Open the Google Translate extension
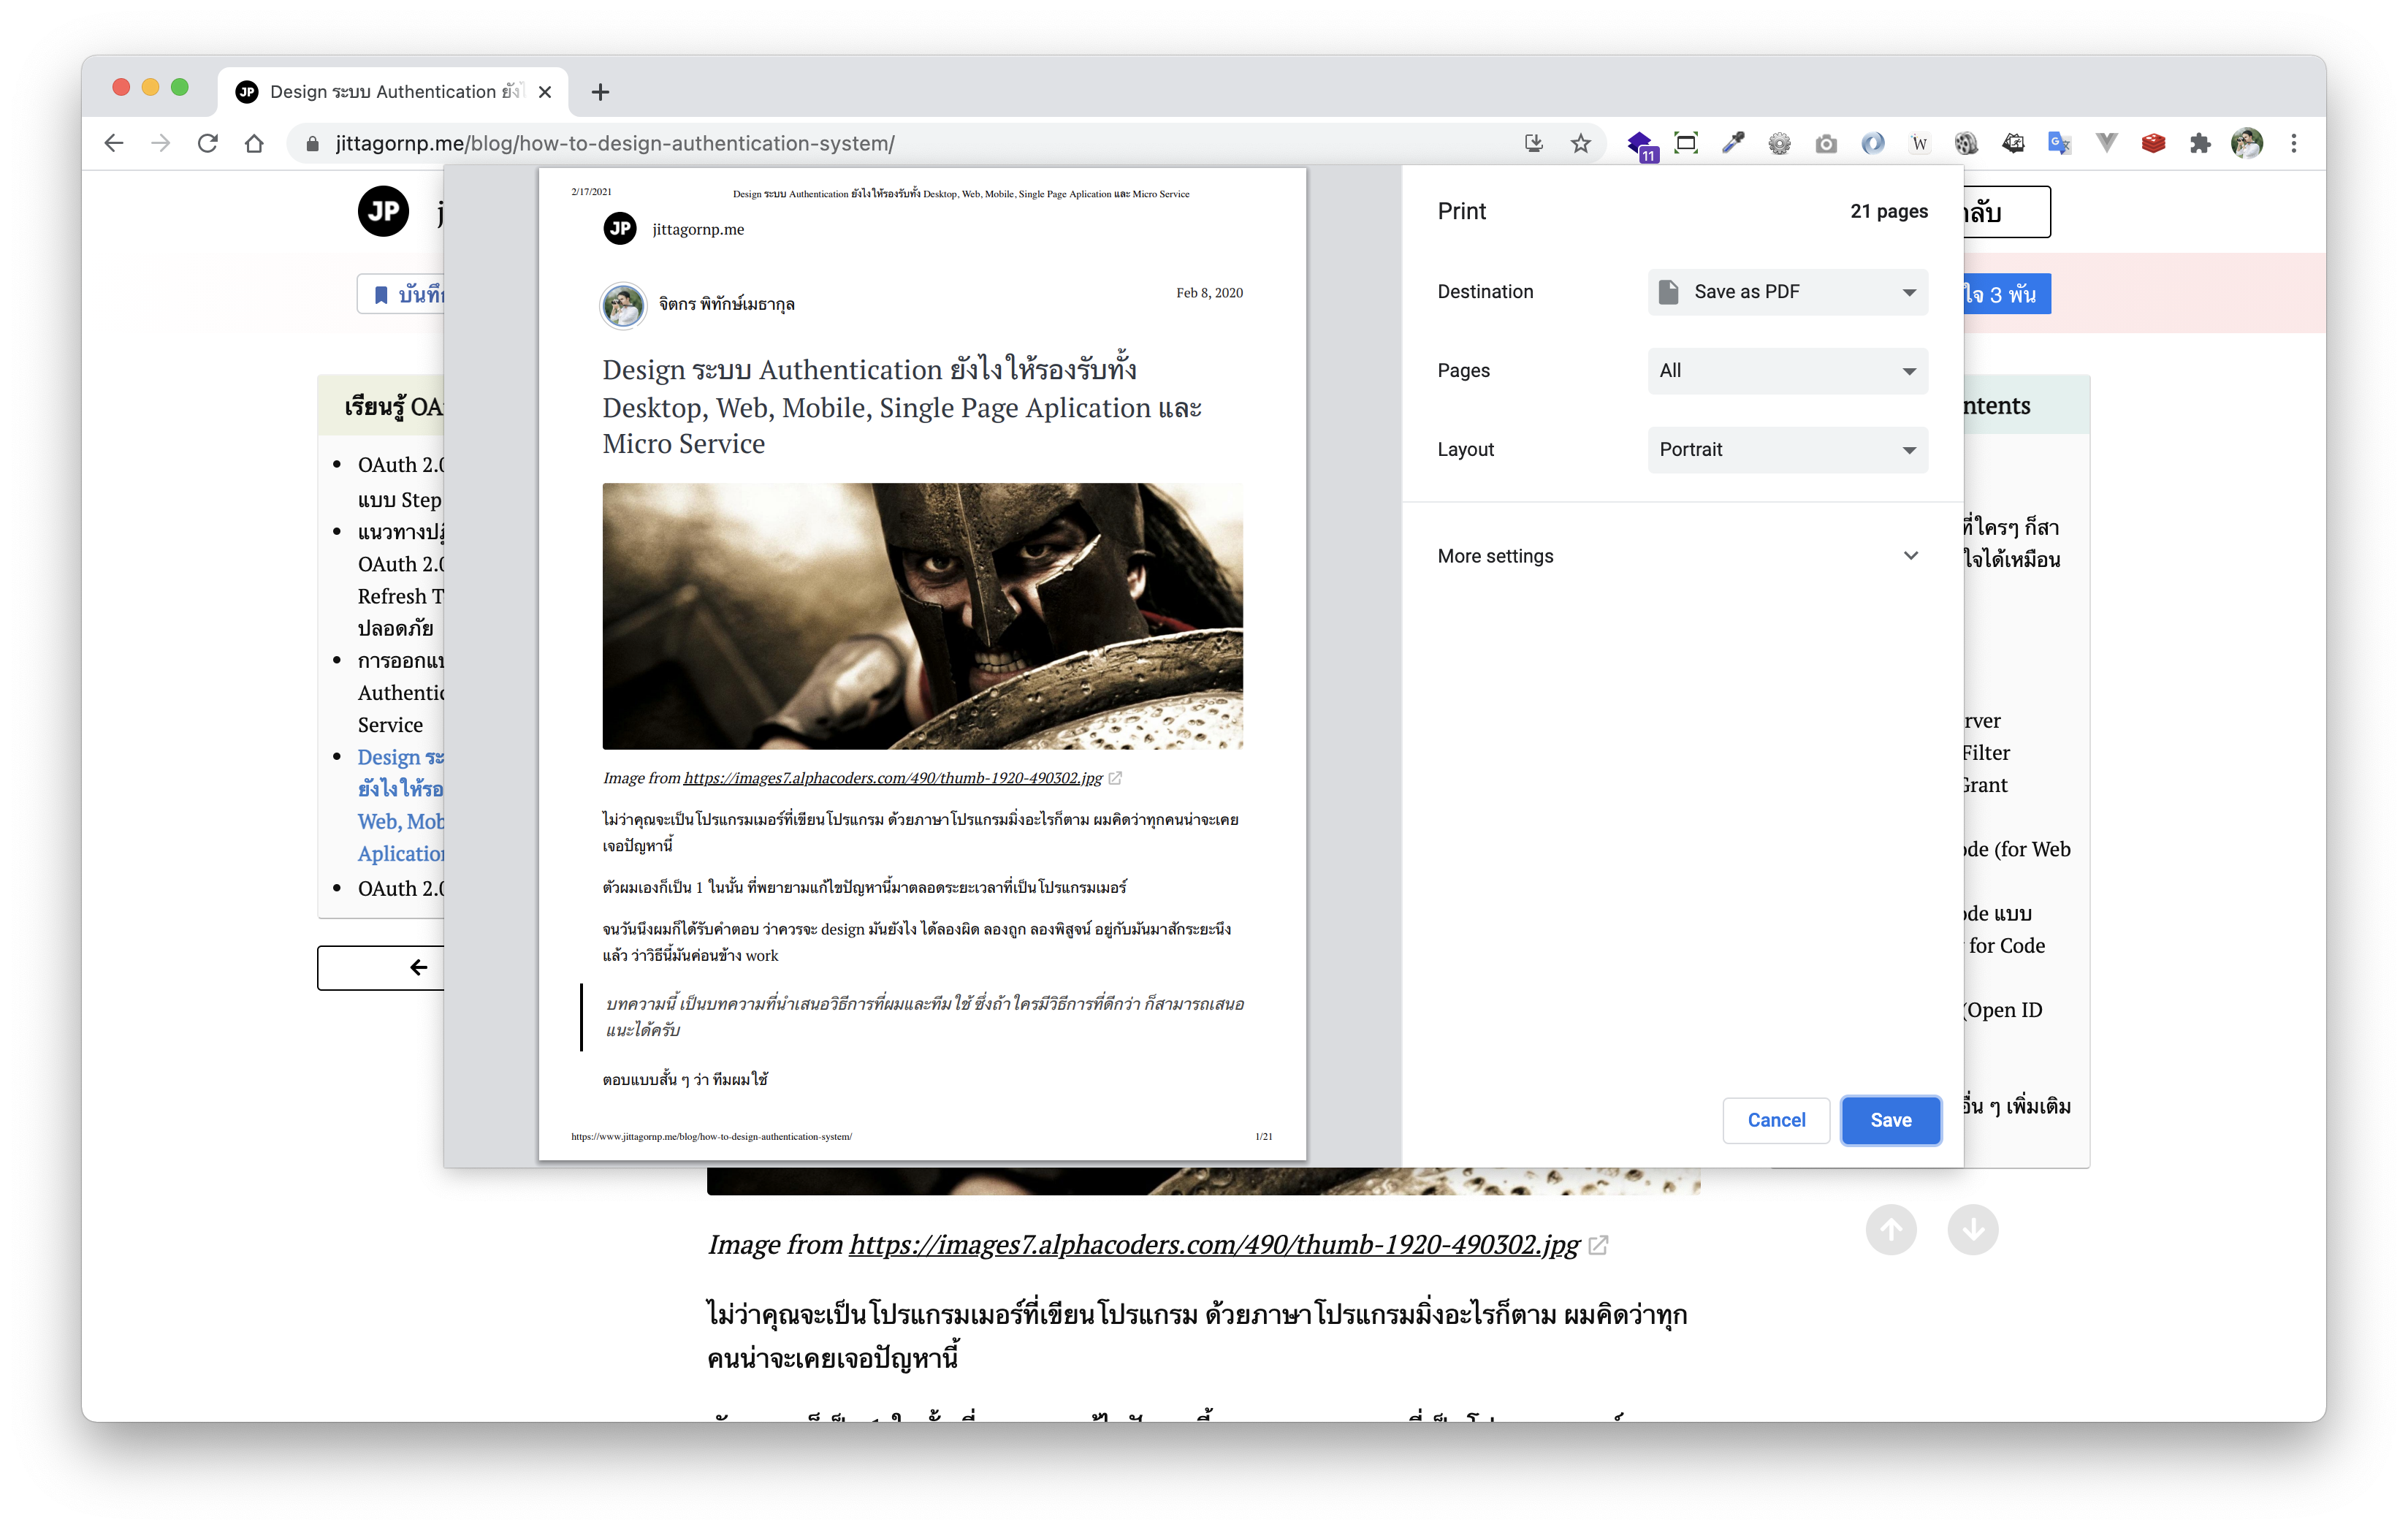 (2059, 143)
